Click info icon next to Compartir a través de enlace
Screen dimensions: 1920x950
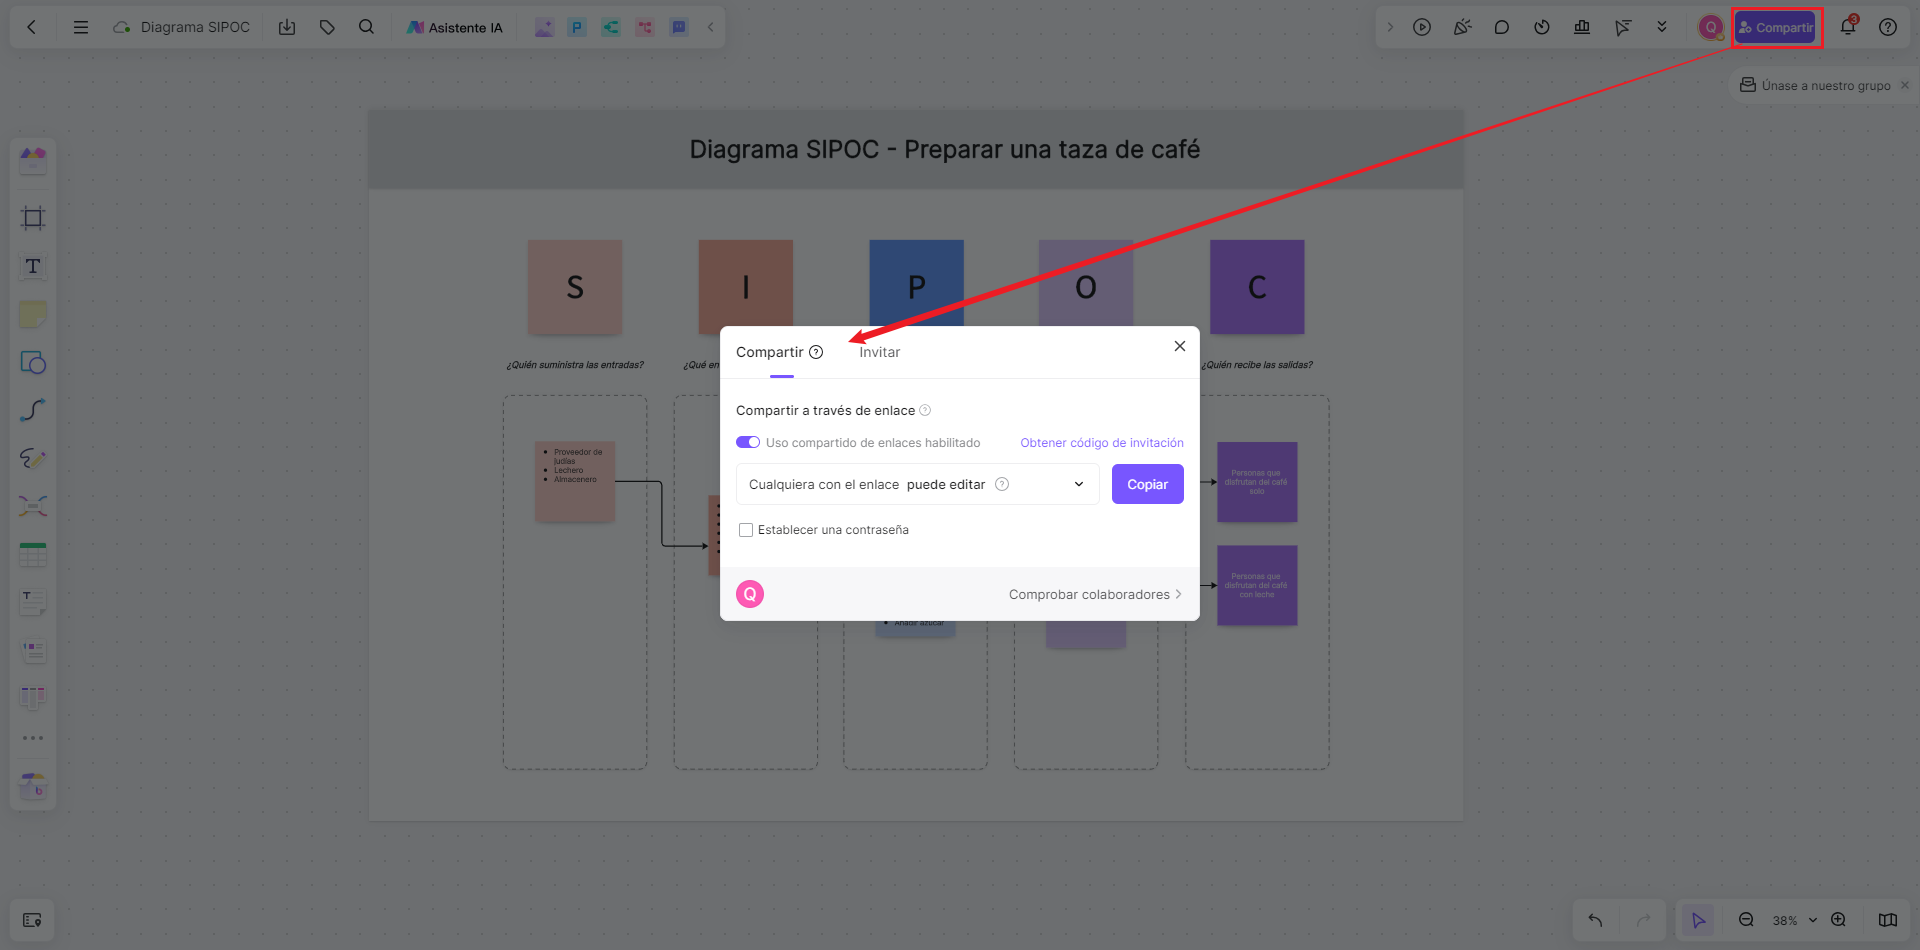point(925,410)
